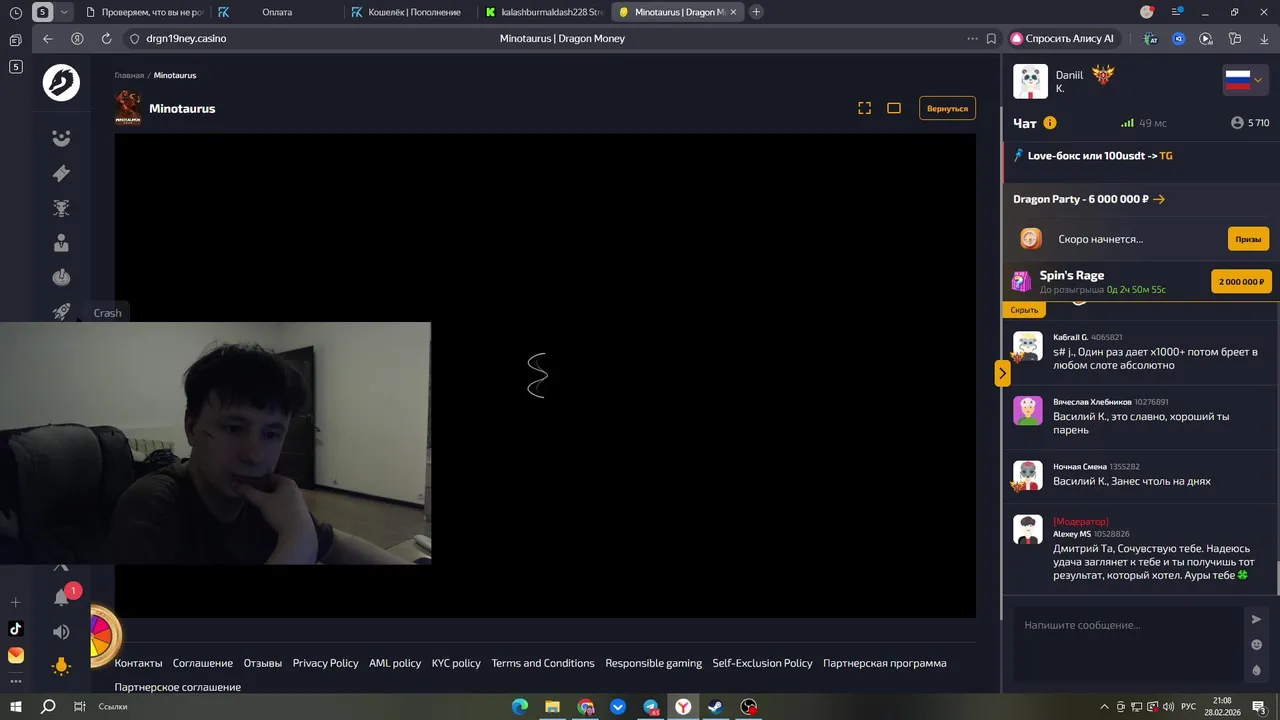Toggle the orange light bulb theme switch
The image size is (1280, 720).
tap(61, 666)
